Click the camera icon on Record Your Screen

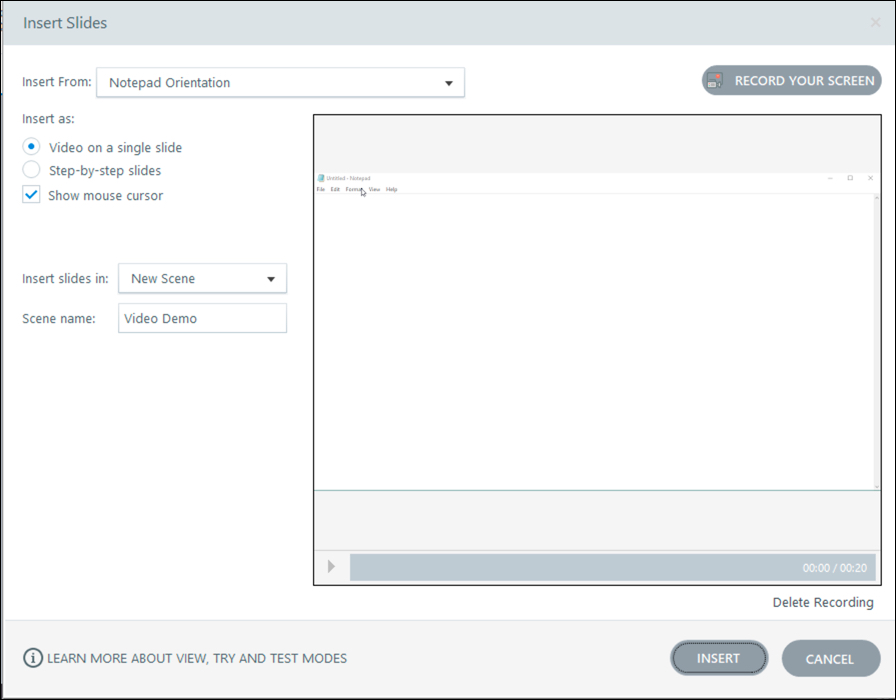pyautogui.click(x=716, y=80)
